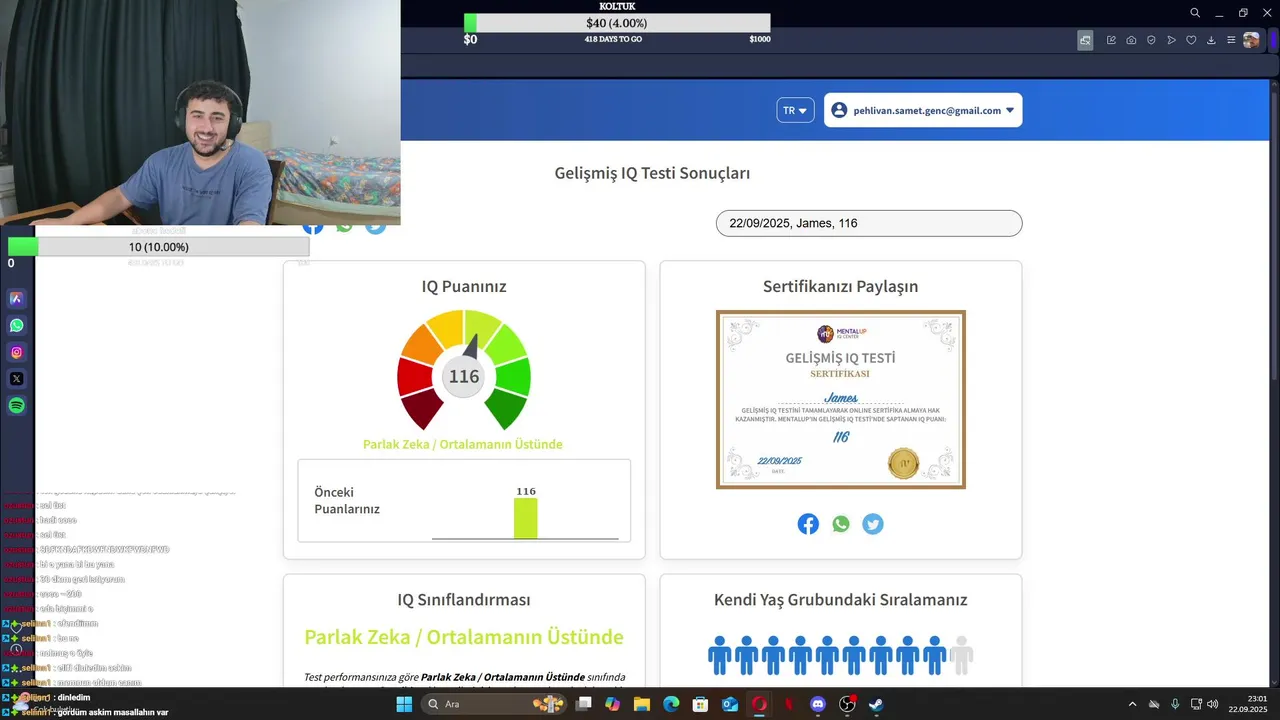Open X (Twitter) in the Opera sidebar
This screenshot has width=1280, height=720.
tap(16, 379)
